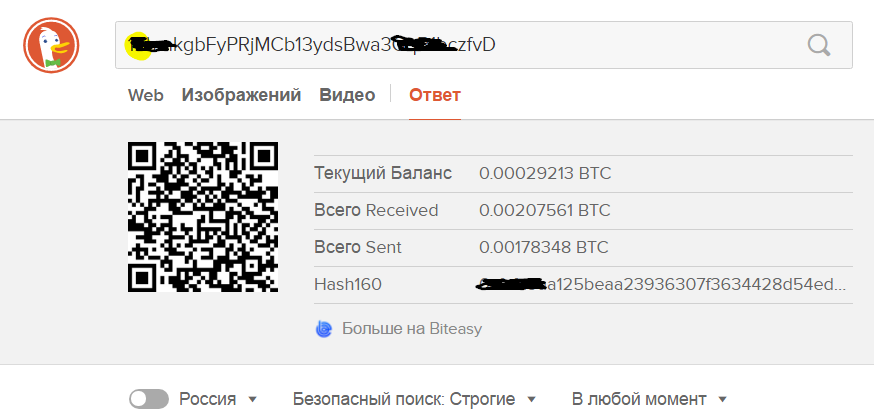Open the В любой момент time filter
This screenshot has height=420, width=874.
[x=649, y=399]
